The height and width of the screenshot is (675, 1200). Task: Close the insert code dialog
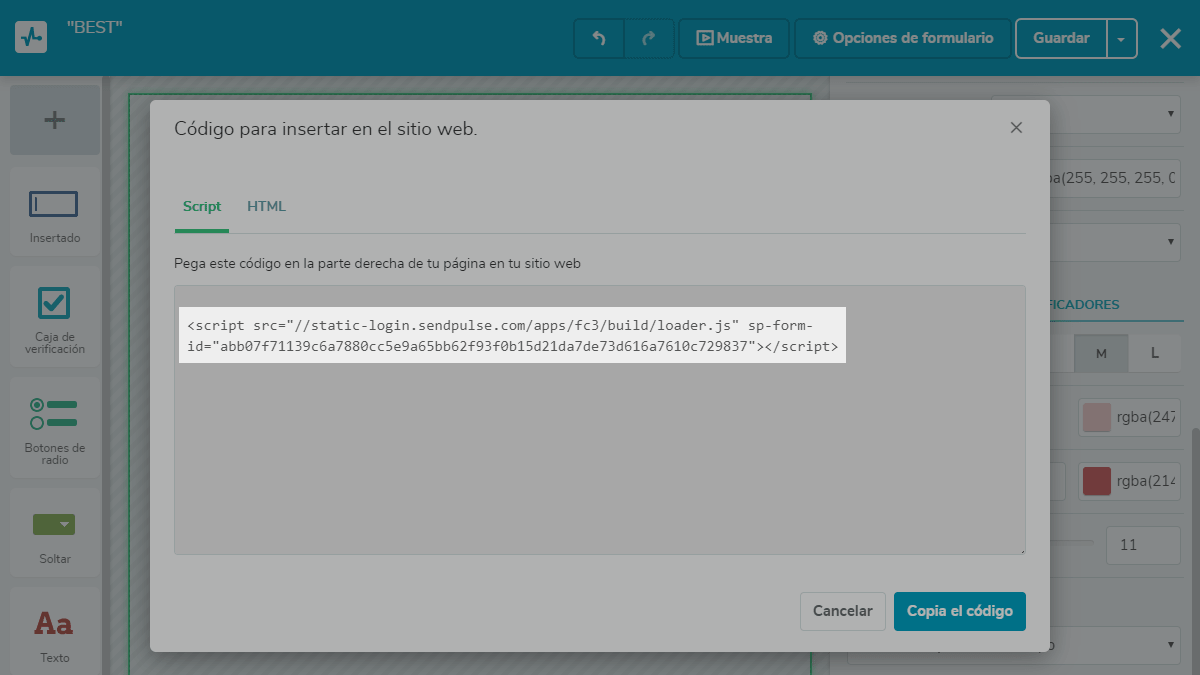(1016, 127)
